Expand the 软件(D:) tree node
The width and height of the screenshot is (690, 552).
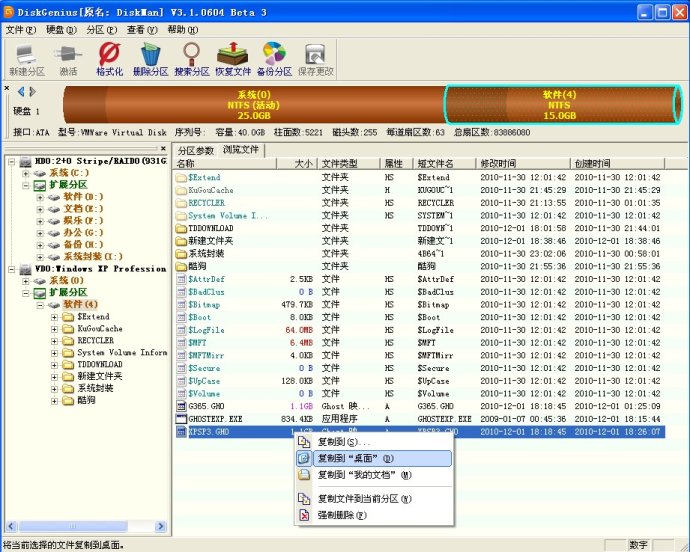click(40, 197)
